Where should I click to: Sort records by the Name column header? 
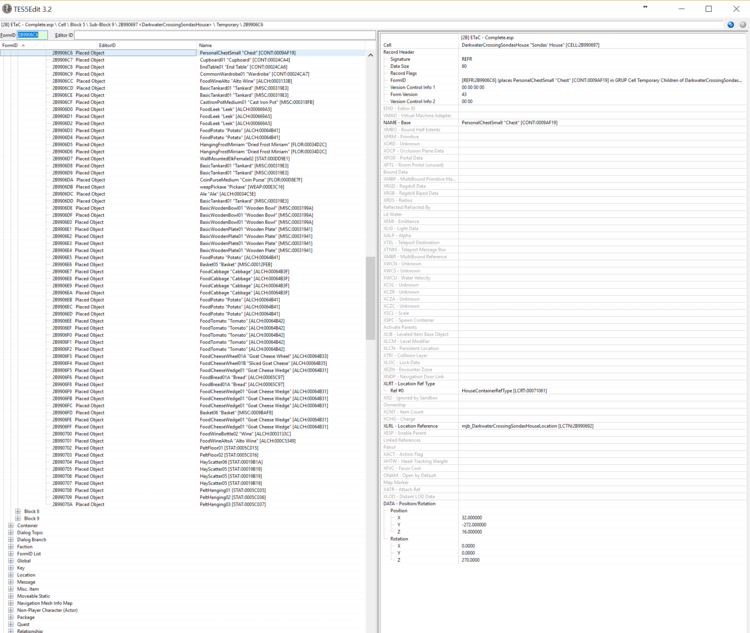206,45
